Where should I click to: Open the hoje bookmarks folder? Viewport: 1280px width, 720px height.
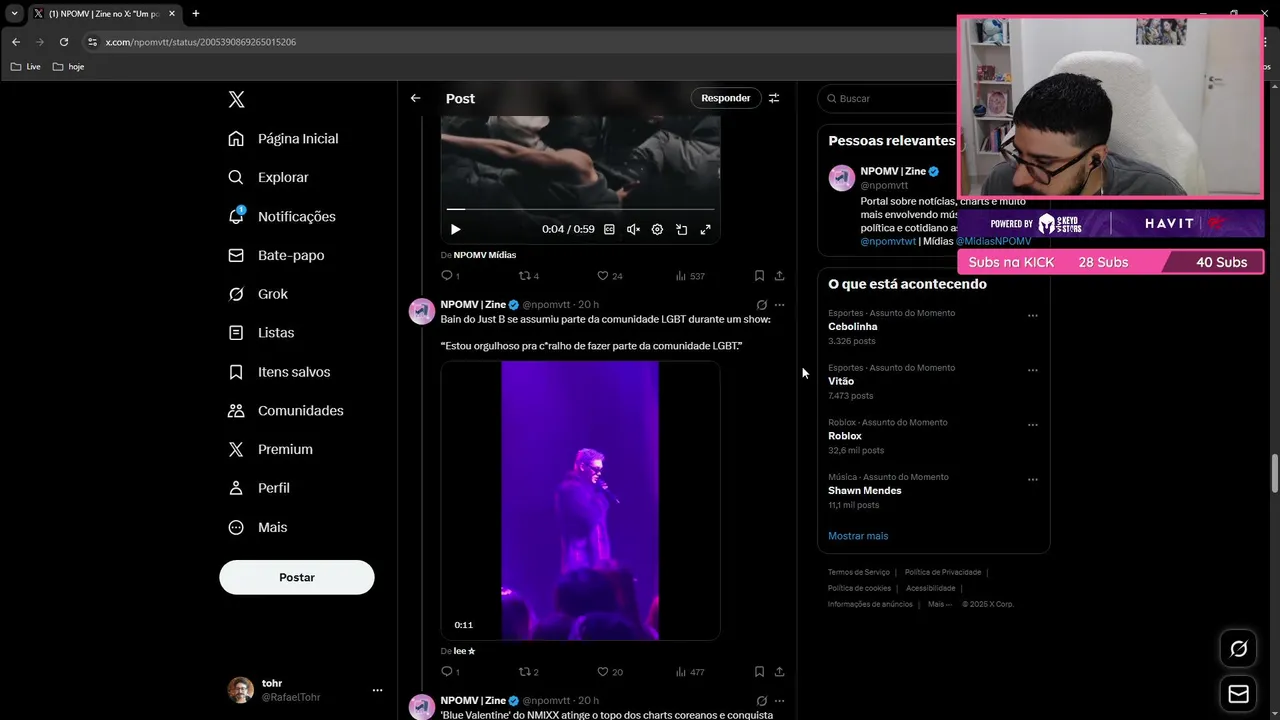coord(68,67)
